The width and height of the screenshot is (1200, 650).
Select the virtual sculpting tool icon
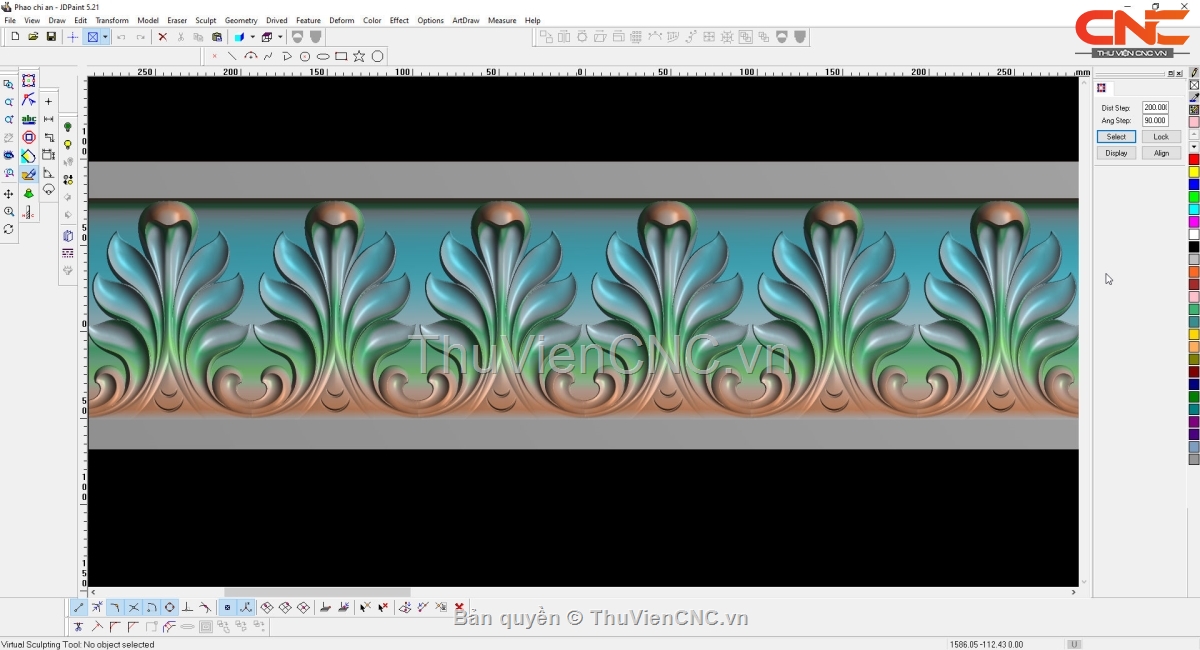pyautogui.click(x=28, y=174)
